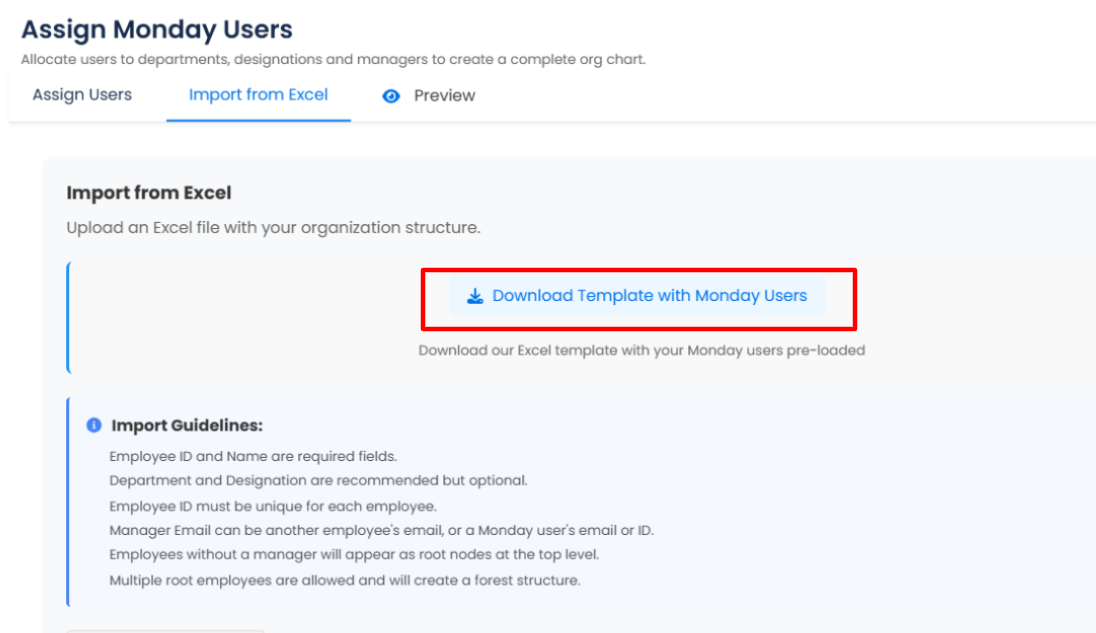The width and height of the screenshot is (1096, 633).
Task: Click guideline stating Employee ID must be unique
Action: point(273,506)
